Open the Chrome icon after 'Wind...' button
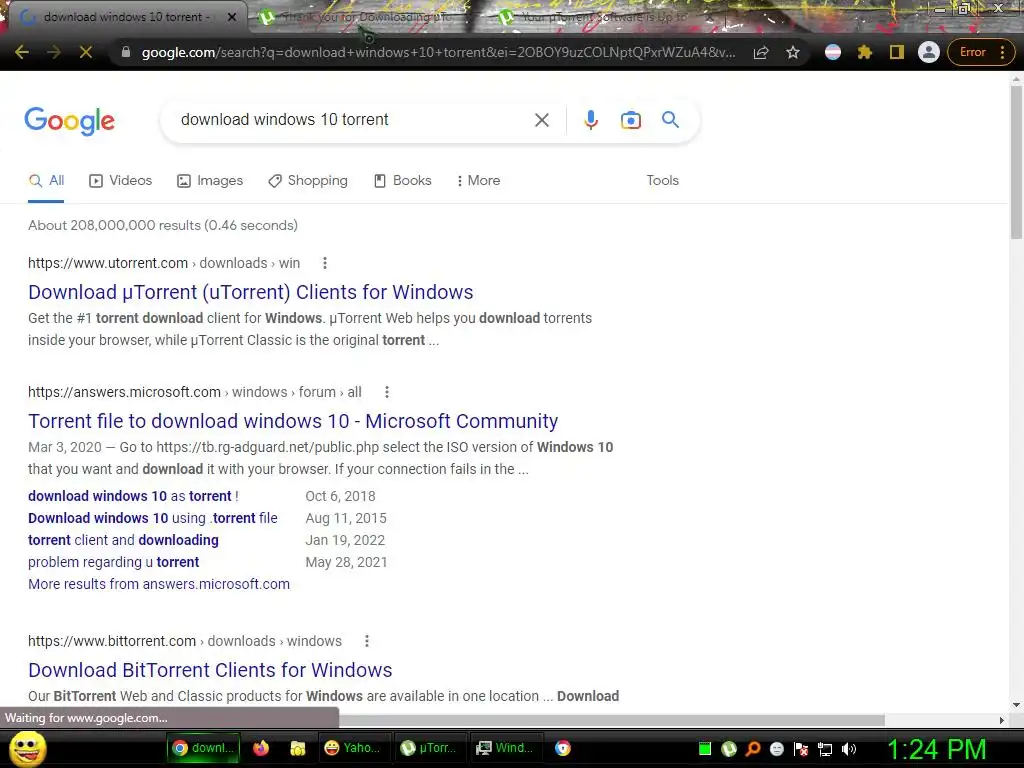The height and width of the screenshot is (768, 1024). [562, 748]
